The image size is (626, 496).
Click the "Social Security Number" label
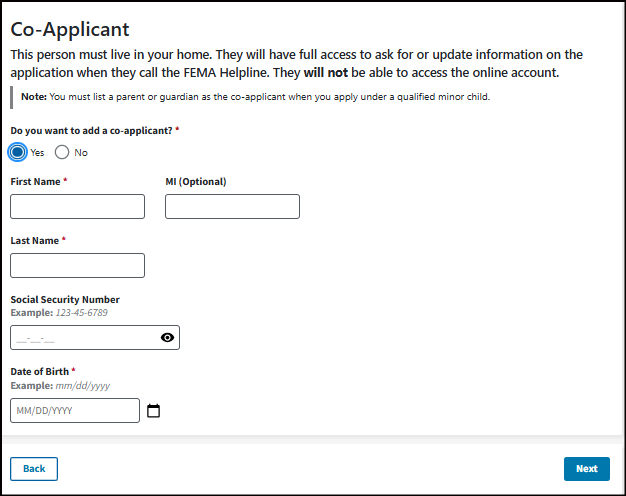pos(65,299)
